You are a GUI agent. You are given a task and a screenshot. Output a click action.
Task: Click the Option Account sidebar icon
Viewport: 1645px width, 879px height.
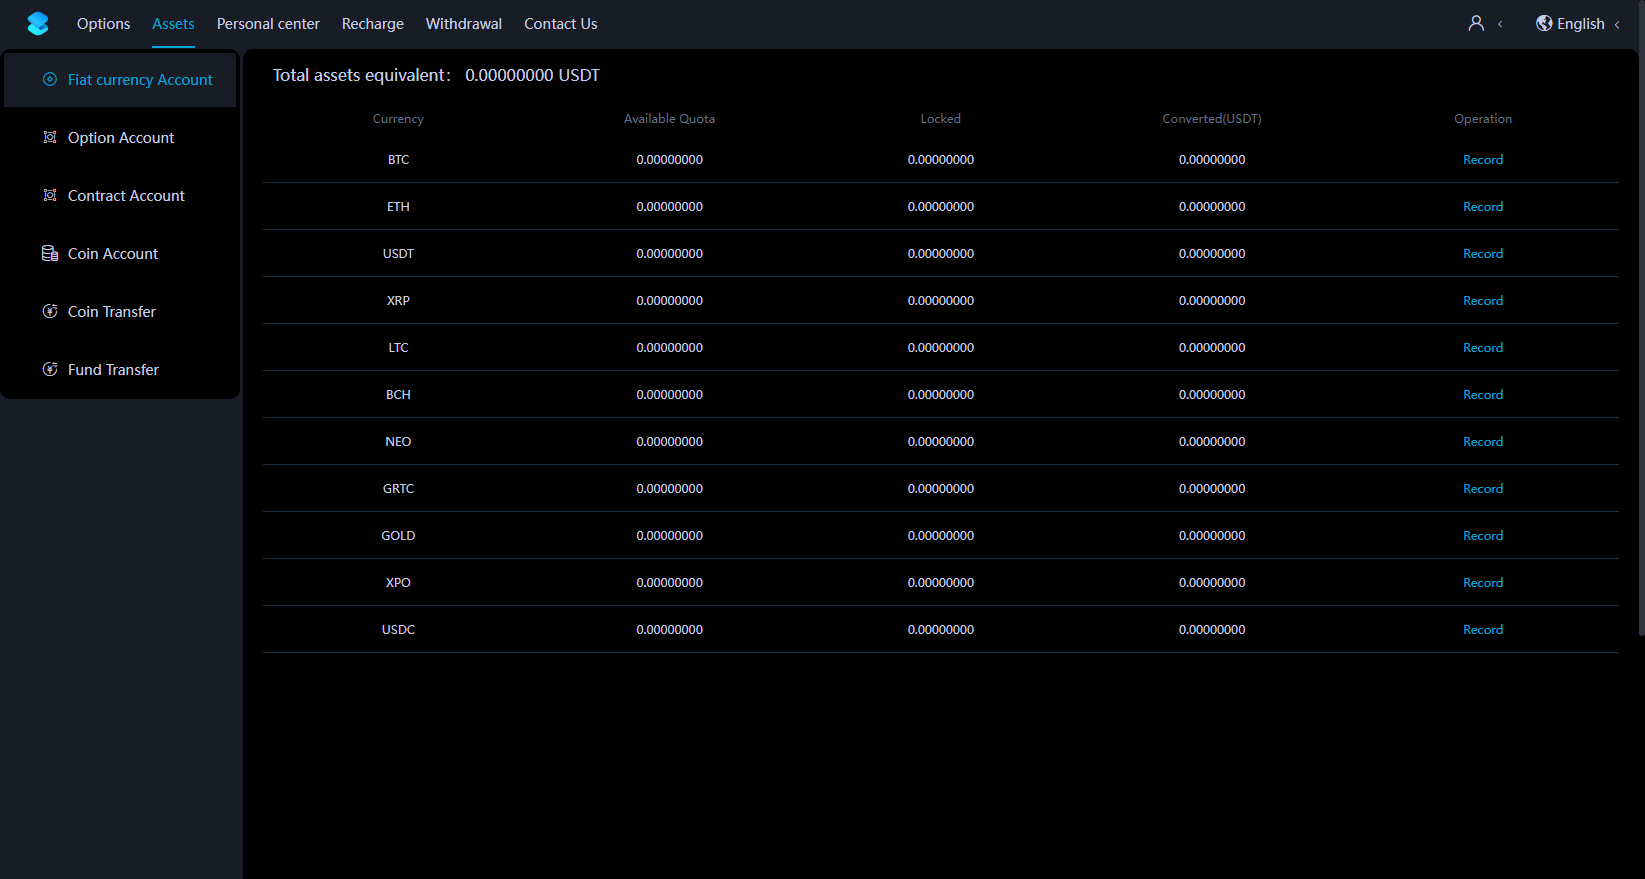pyautogui.click(x=50, y=137)
